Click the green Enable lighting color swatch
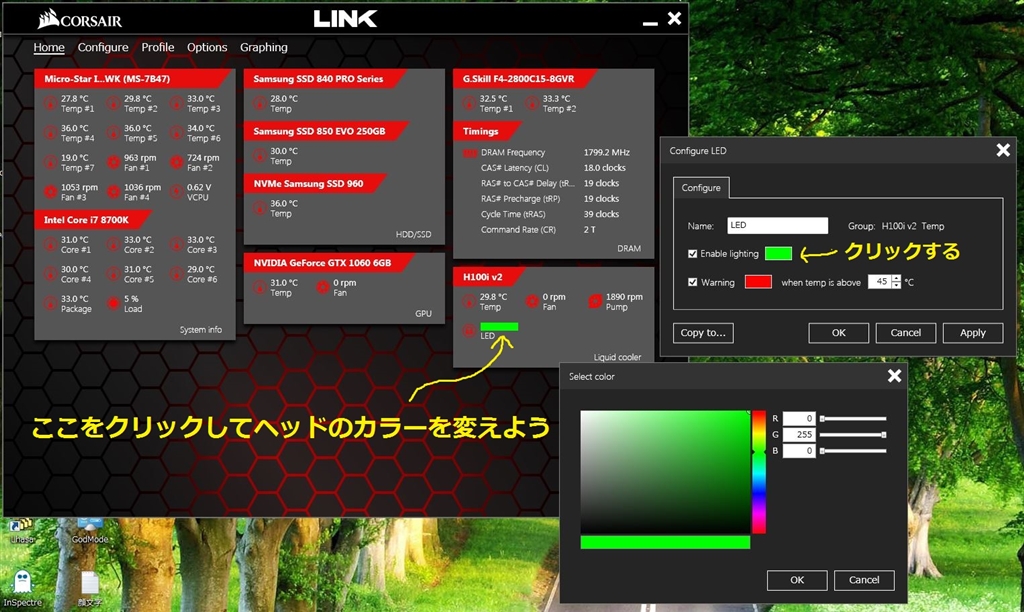The width and height of the screenshot is (1024, 612). coord(778,253)
